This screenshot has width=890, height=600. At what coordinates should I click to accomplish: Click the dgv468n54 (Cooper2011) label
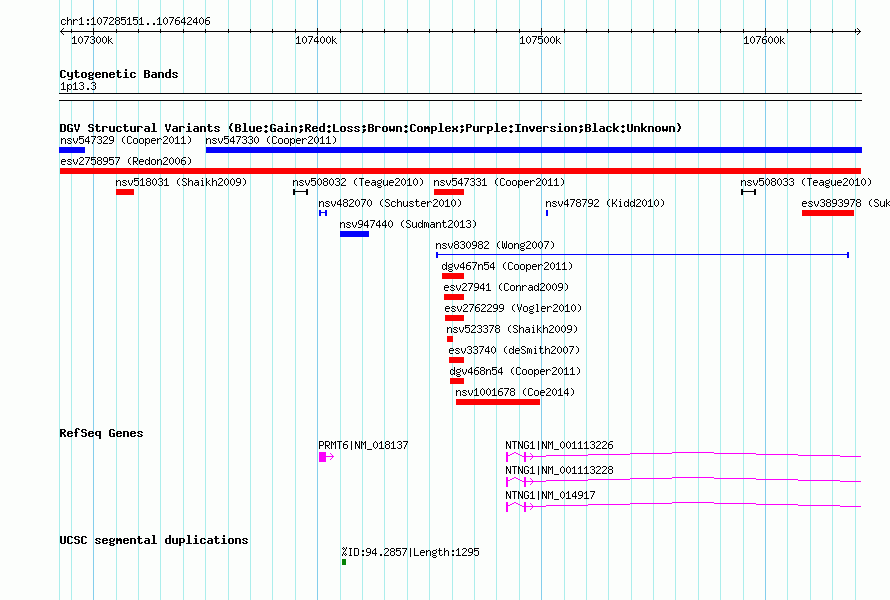pyautogui.click(x=515, y=371)
